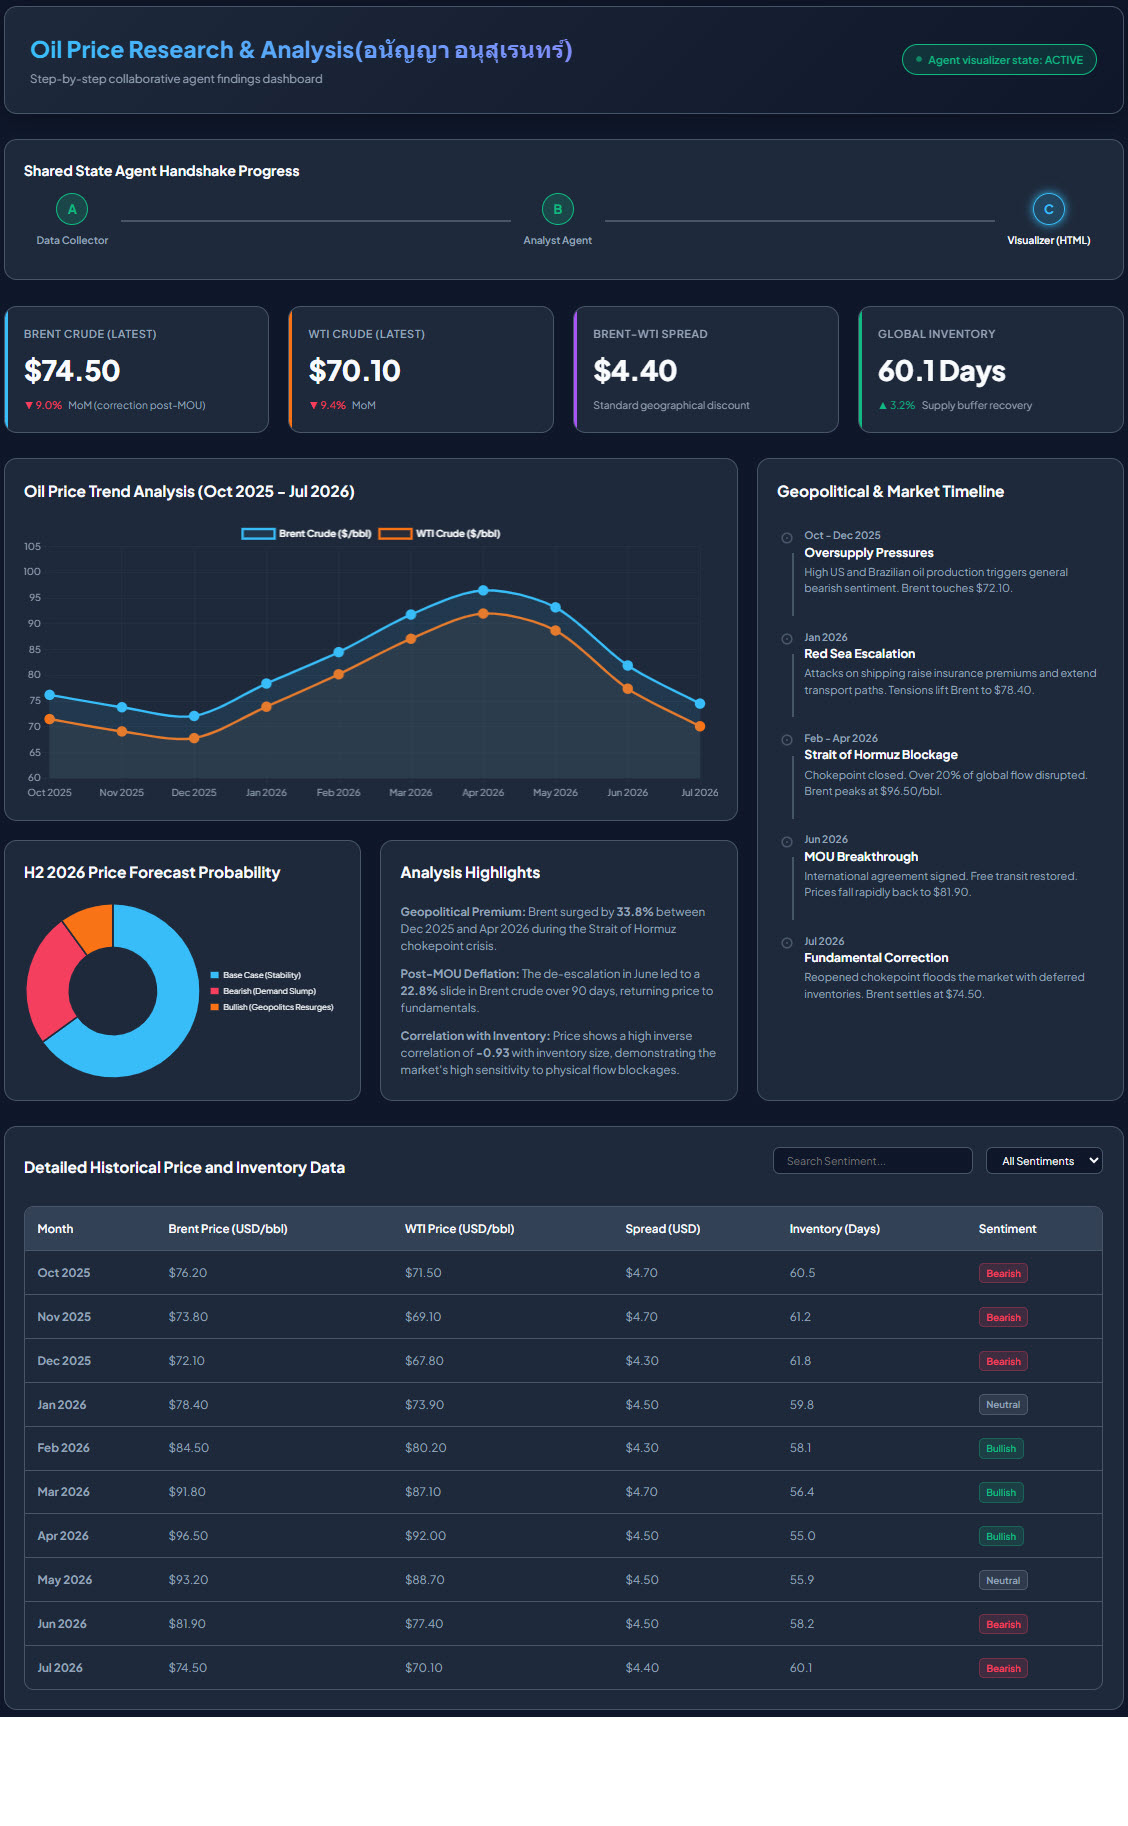Click the Bearish badge in Jul 2026 row

click(x=1003, y=1668)
